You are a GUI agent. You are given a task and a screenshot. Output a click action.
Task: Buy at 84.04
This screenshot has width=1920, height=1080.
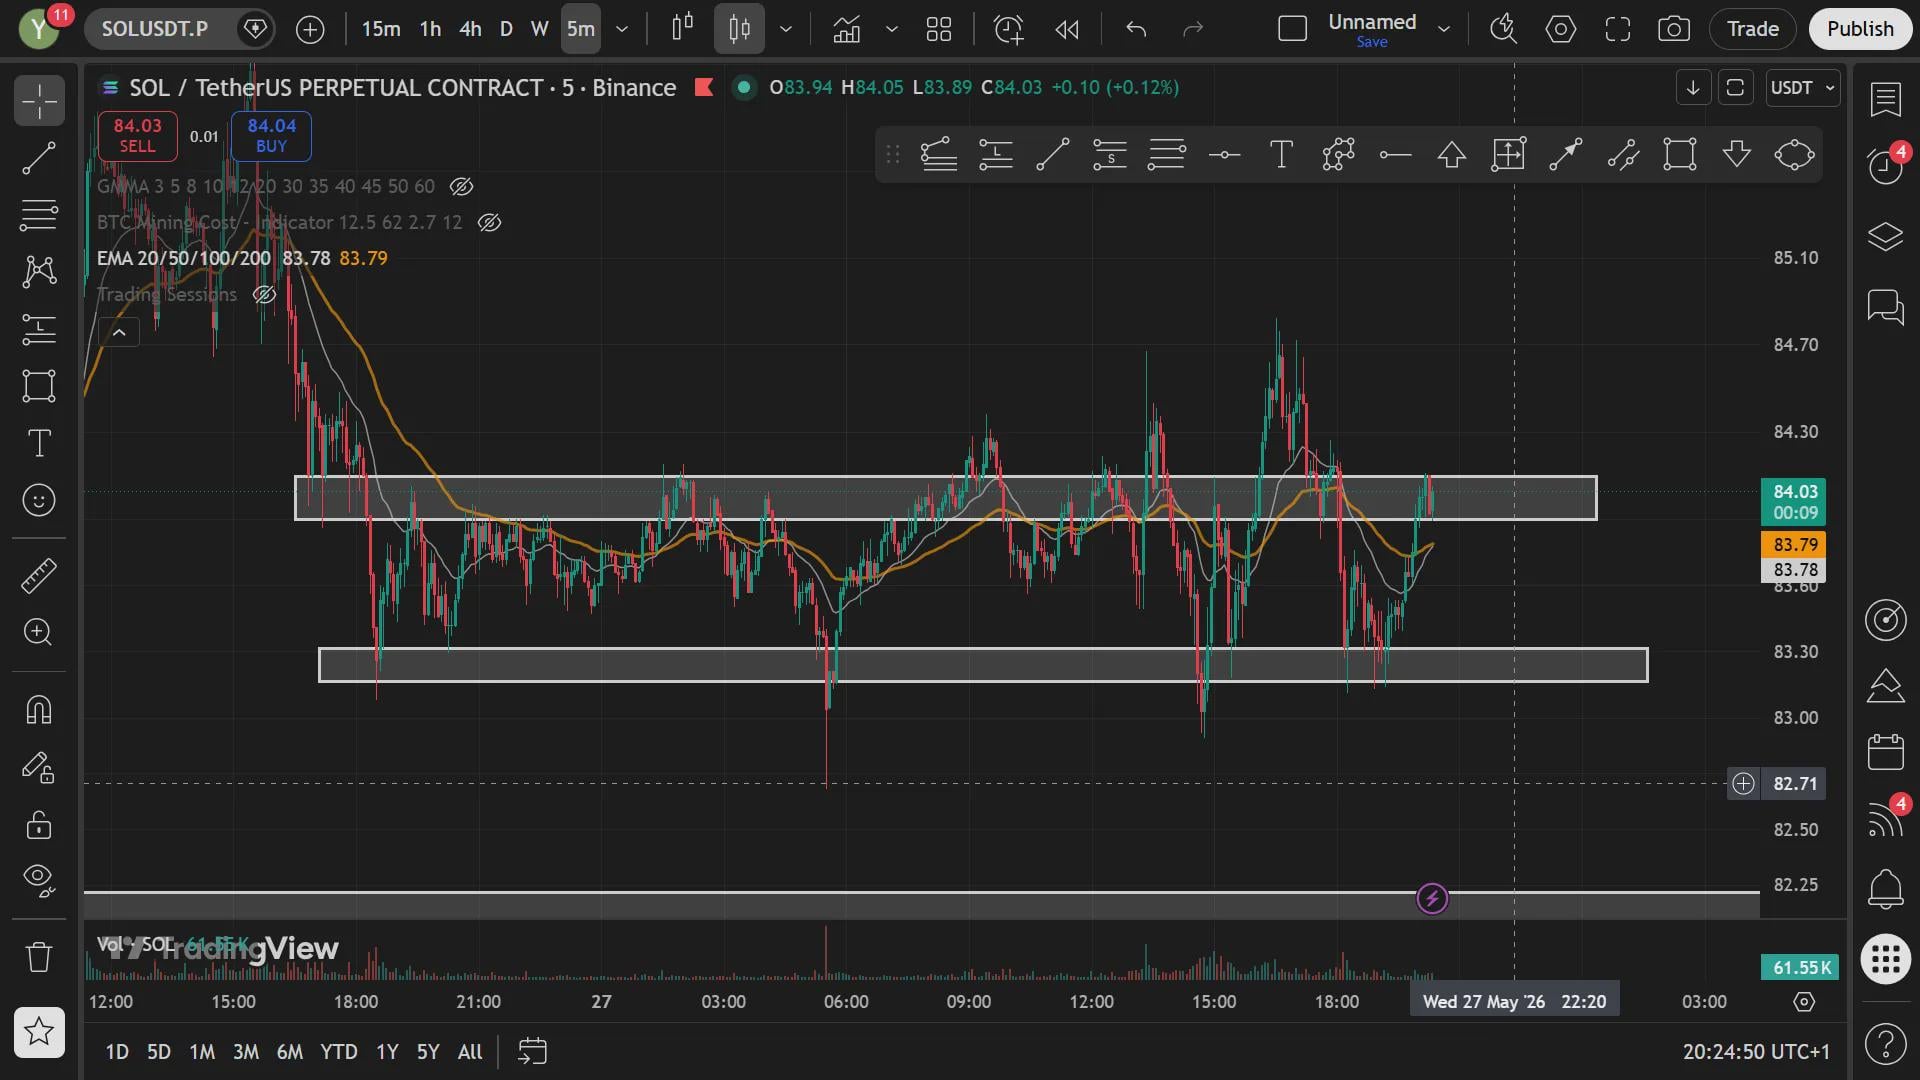coord(271,135)
